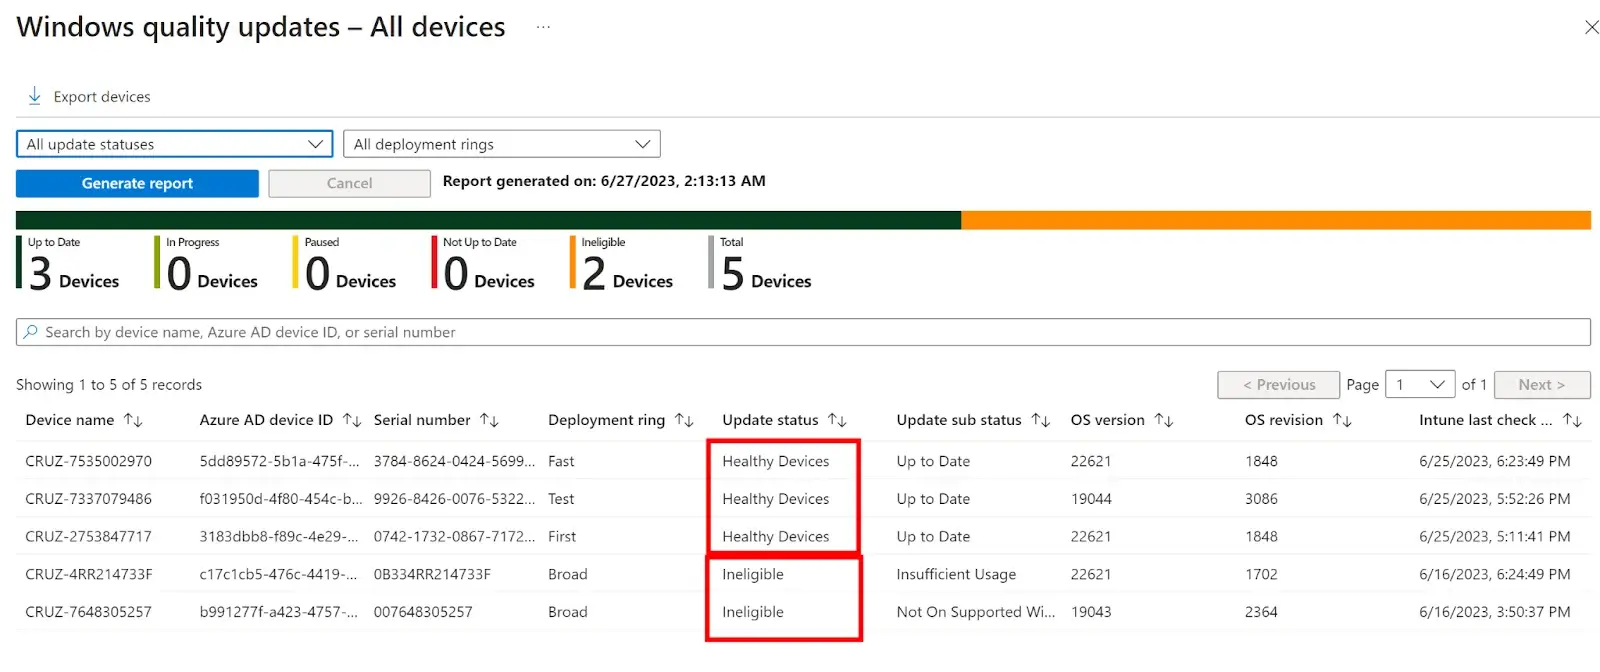
Task: Click OS version 19043
Action: click(x=1091, y=612)
